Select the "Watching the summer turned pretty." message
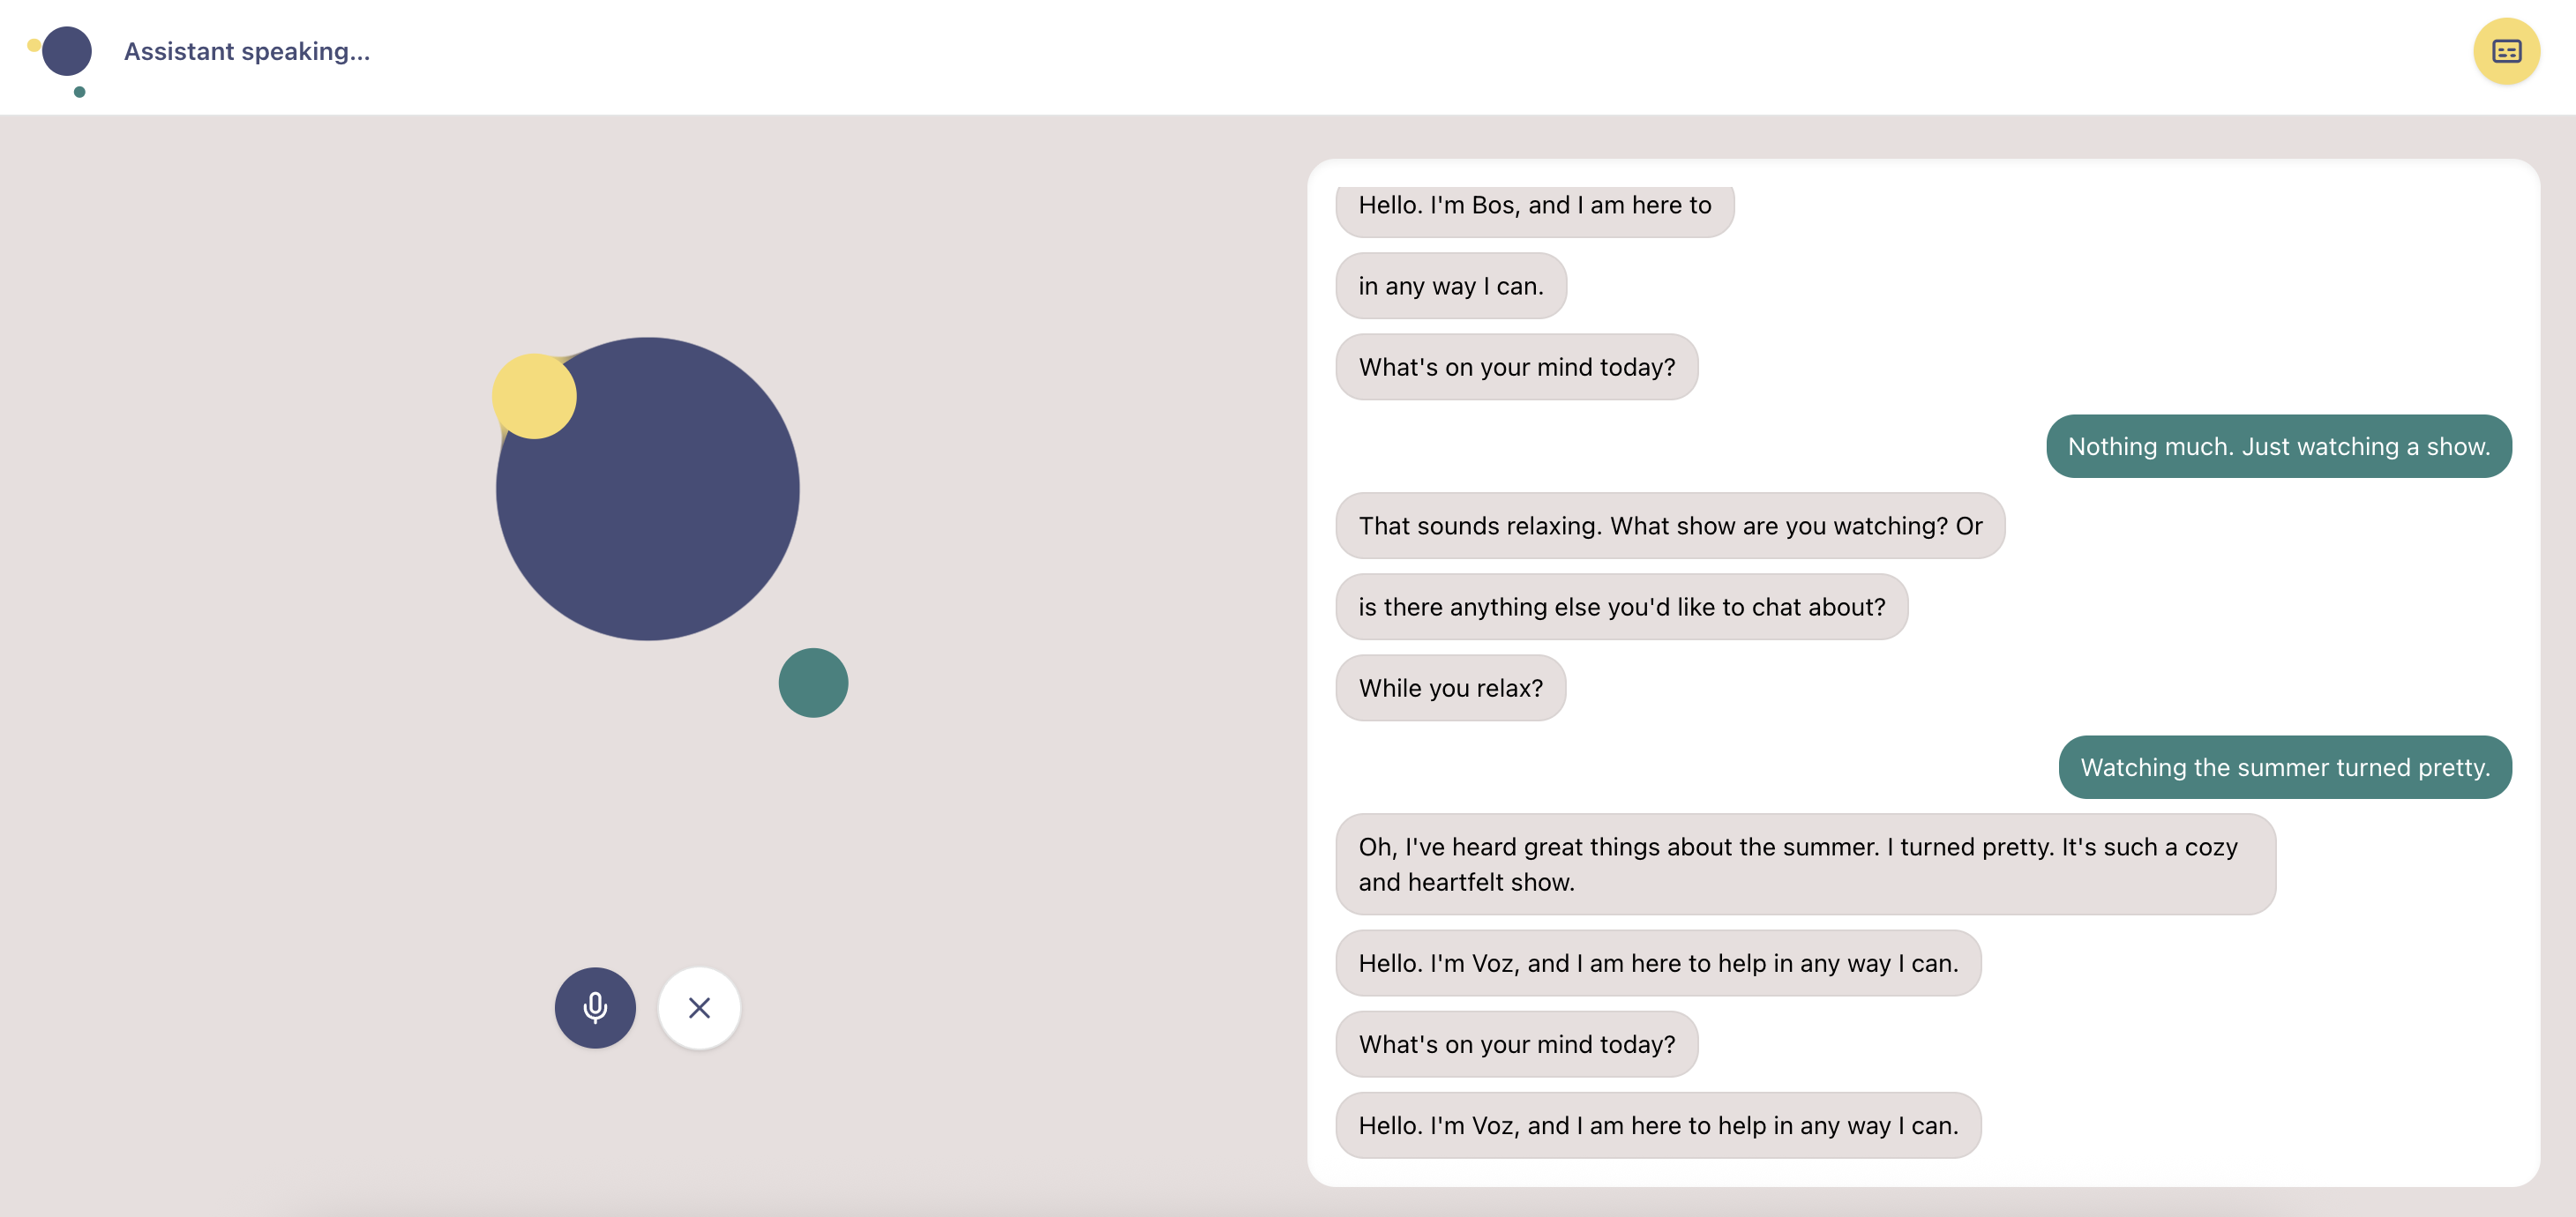The image size is (2576, 1217). pyautogui.click(x=2284, y=767)
